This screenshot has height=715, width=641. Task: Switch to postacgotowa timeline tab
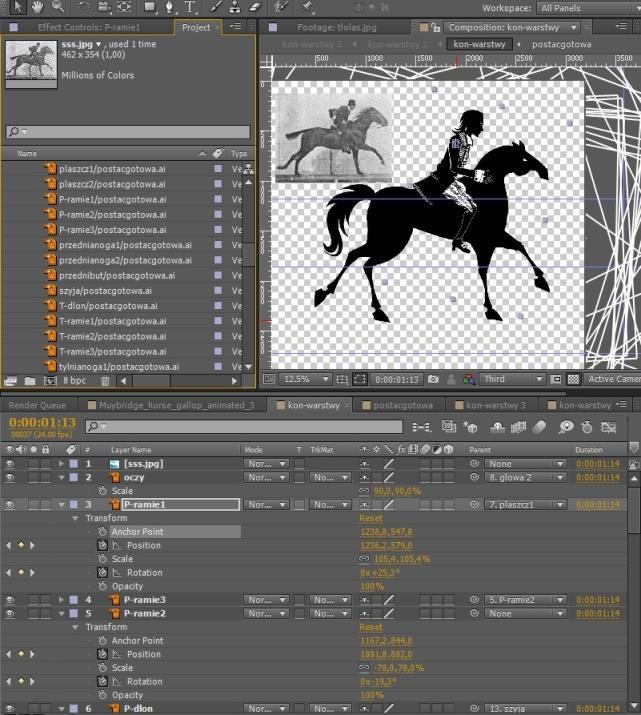pyautogui.click(x=403, y=405)
